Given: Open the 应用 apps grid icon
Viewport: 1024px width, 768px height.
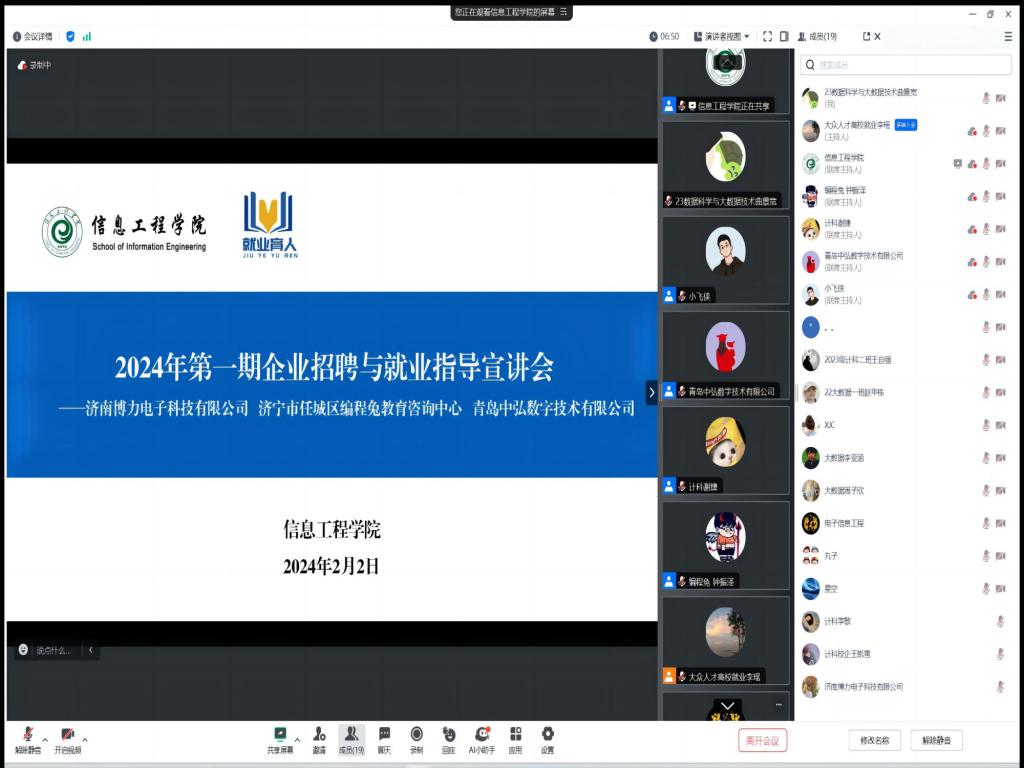Looking at the screenshot, I should pos(515,739).
